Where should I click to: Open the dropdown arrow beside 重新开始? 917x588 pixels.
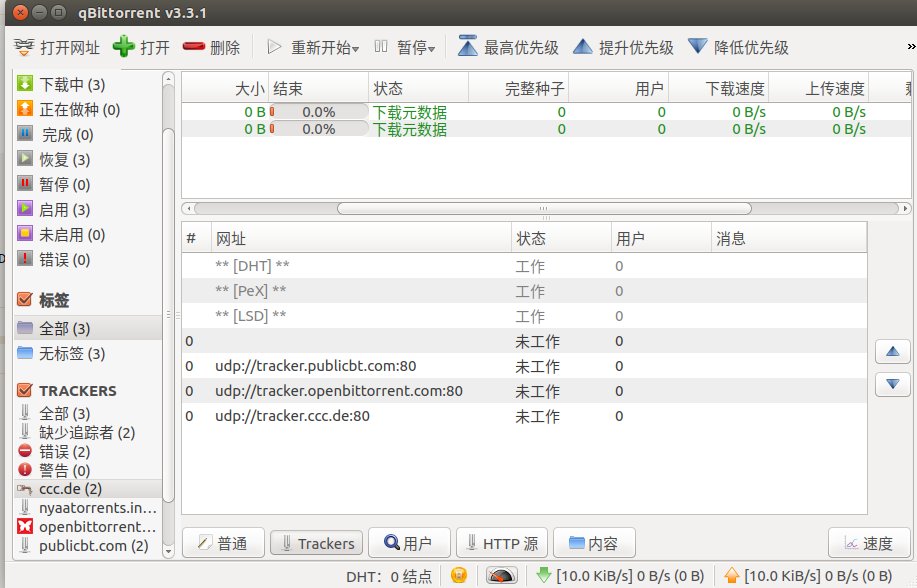point(356,49)
